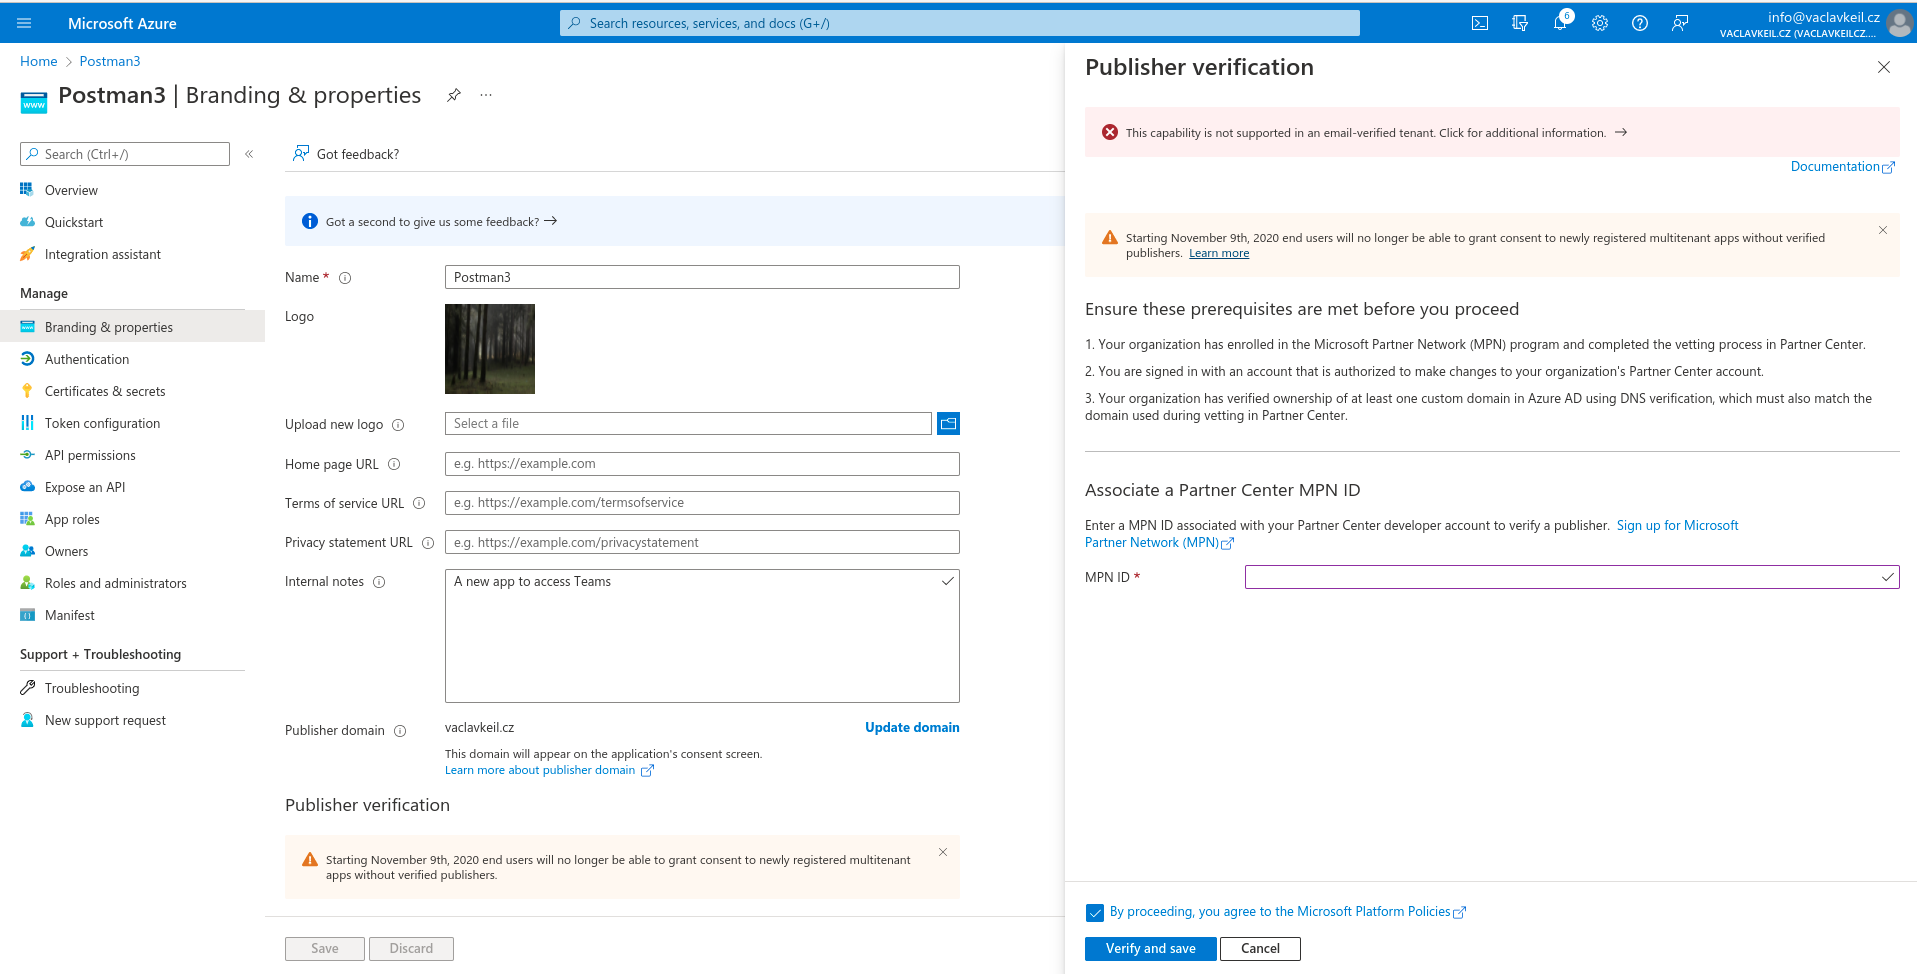Screen dimensions: 1917x974
Task: Focus the Azure global search box
Action: [960, 23]
